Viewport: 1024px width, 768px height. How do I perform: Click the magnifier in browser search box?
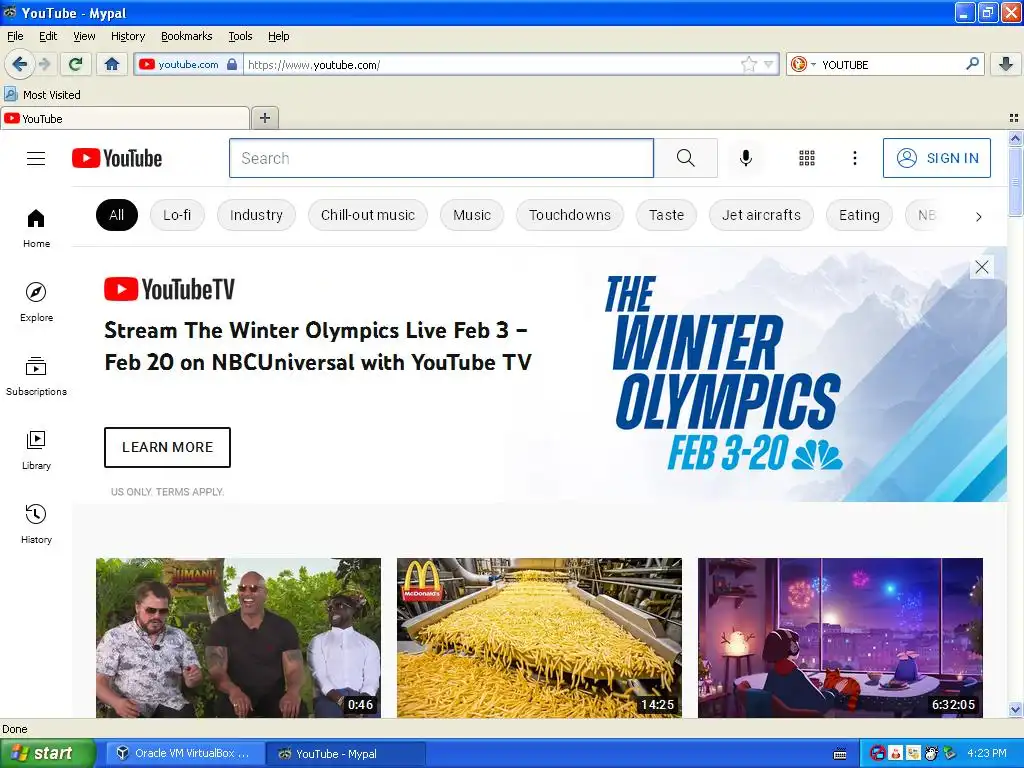[972, 64]
